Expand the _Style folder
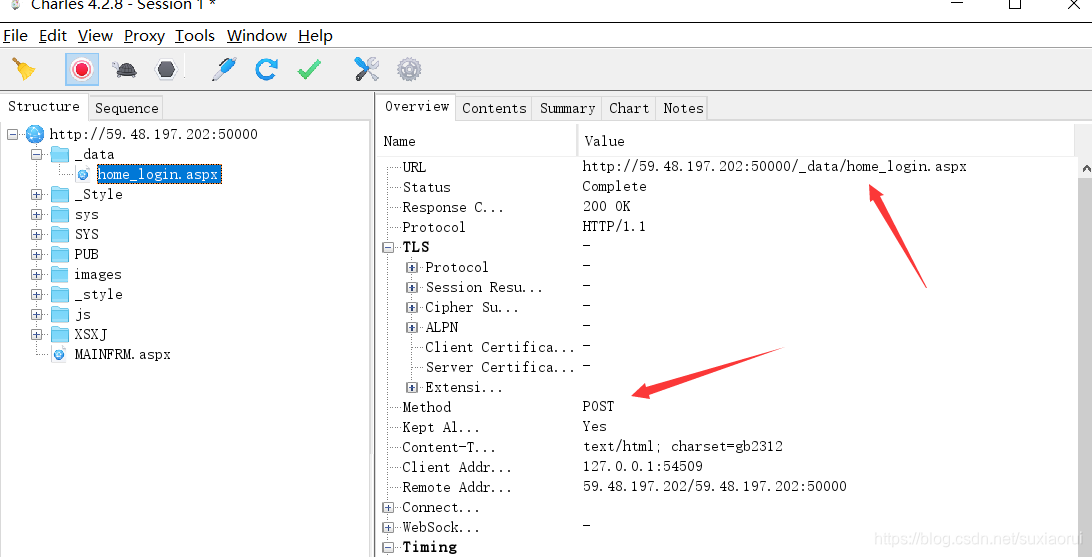1092x557 pixels. (x=36, y=194)
